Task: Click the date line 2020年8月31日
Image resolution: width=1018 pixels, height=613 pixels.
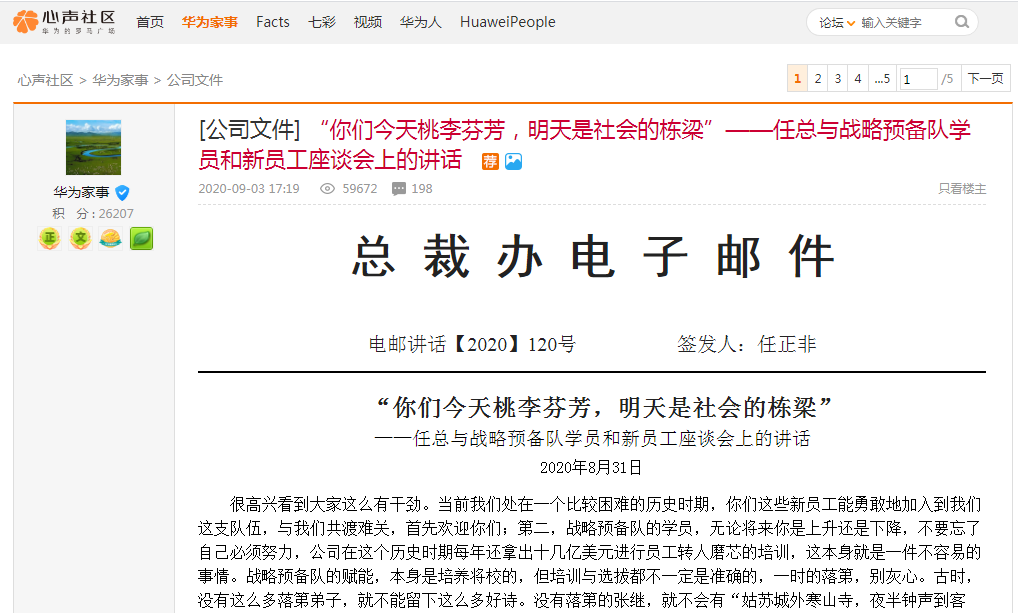Action: pos(591,468)
